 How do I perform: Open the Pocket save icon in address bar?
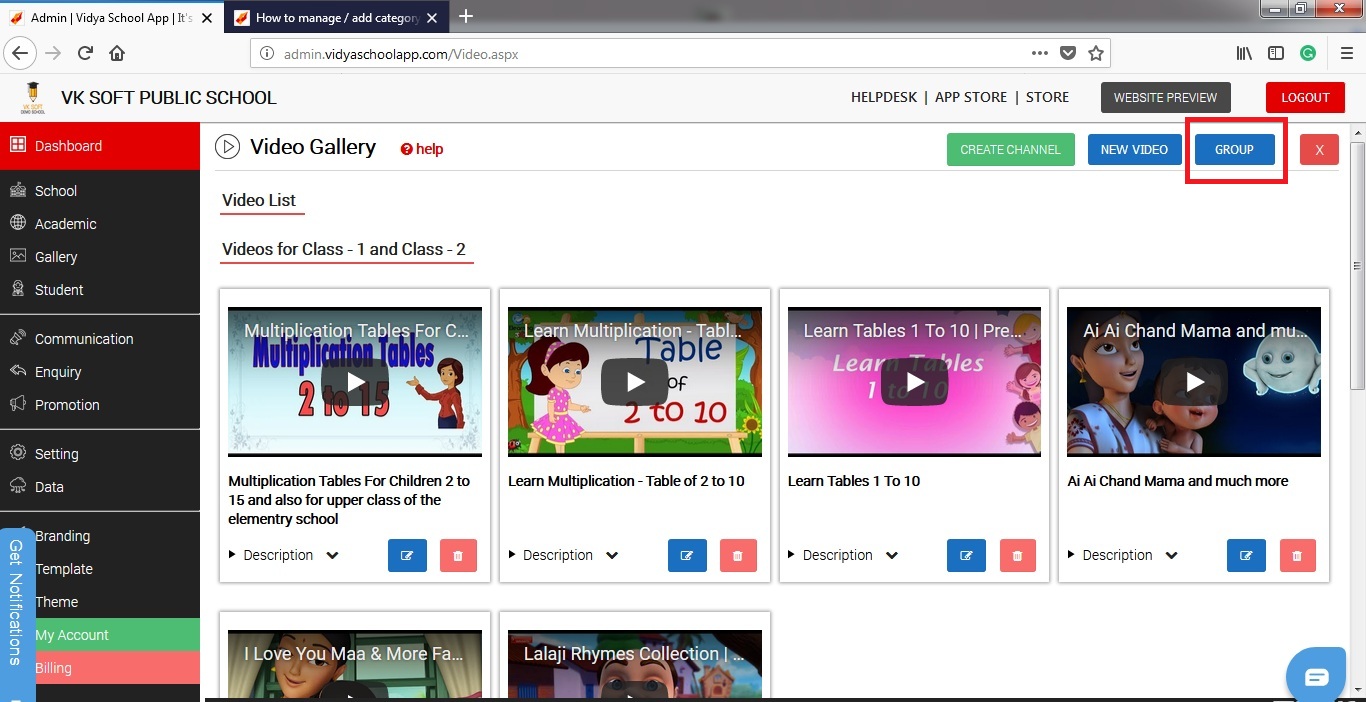pyautogui.click(x=1068, y=53)
